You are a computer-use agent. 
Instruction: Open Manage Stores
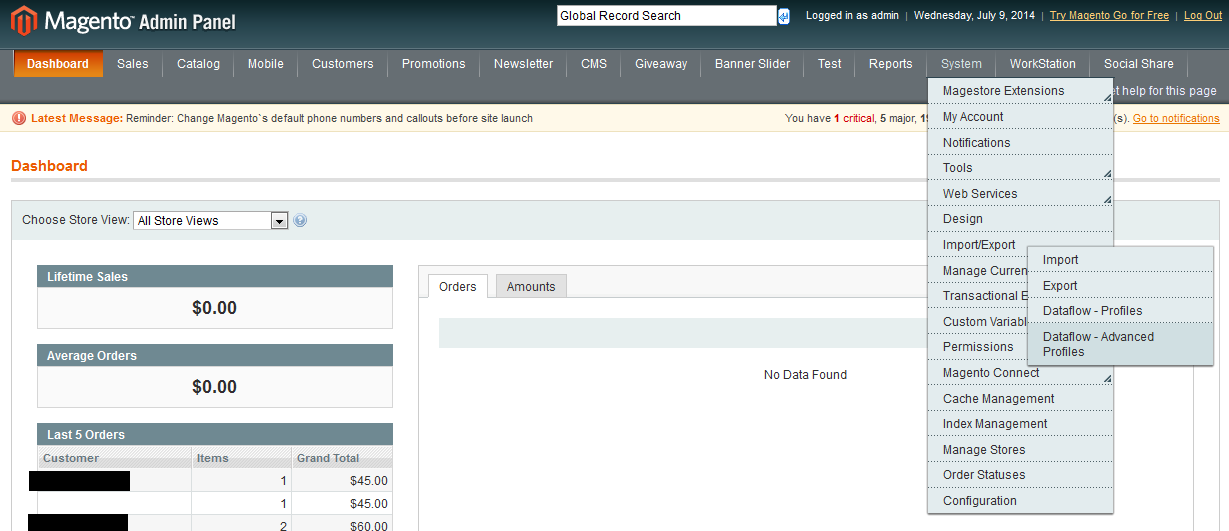click(x=1020, y=450)
